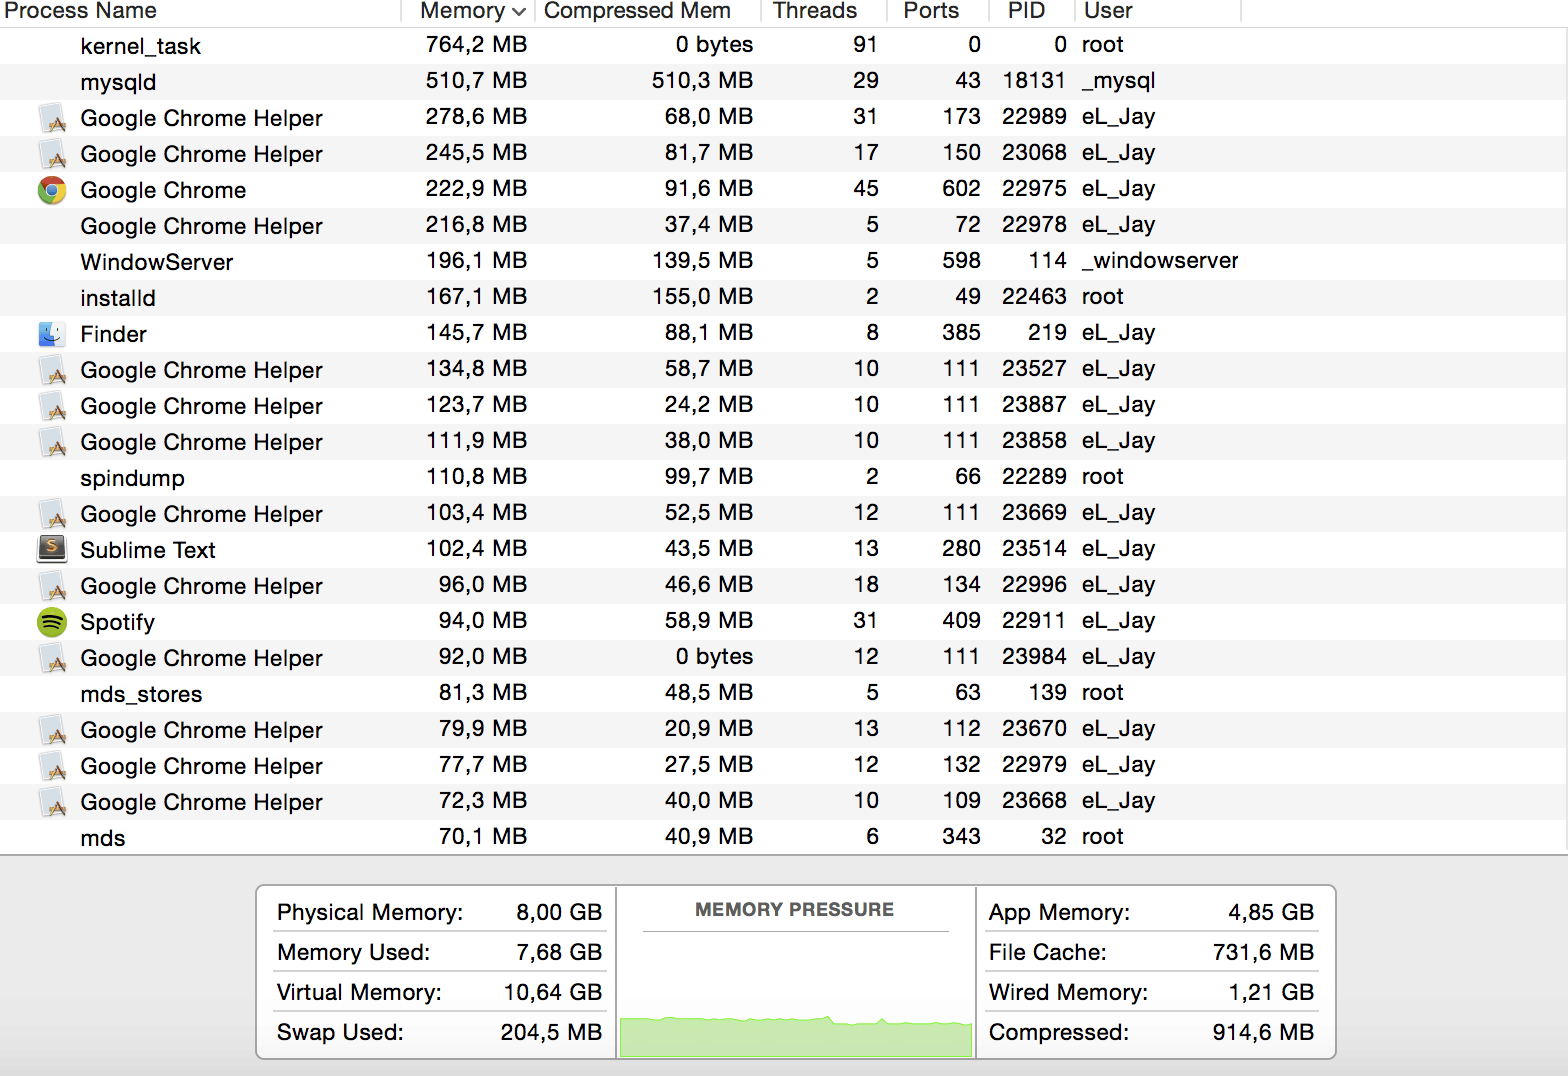1568x1076 pixels.
Task: Select the mysqld process row
Action: (x=118, y=82)
